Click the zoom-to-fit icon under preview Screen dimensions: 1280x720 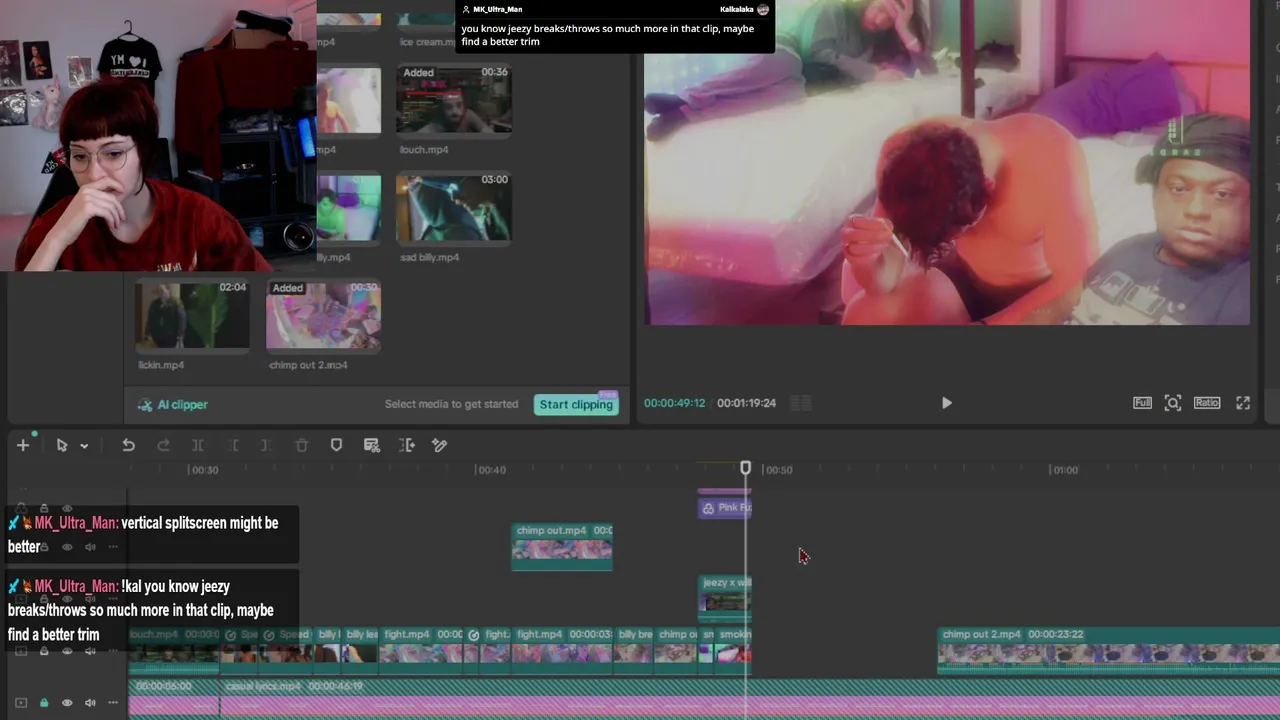pos(1173,403)
